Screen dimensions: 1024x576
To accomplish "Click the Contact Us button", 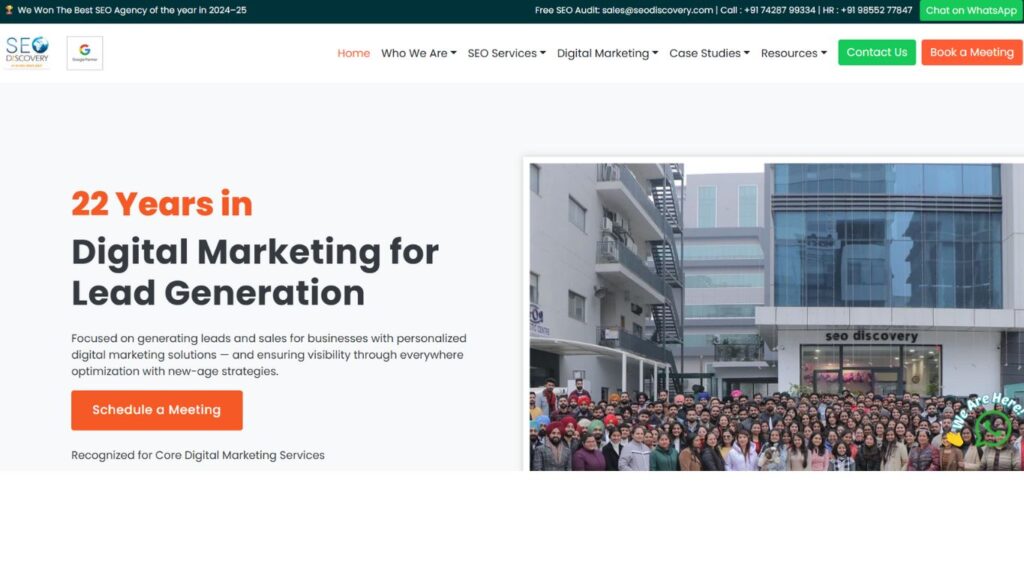I will click(x=876, y=52).
